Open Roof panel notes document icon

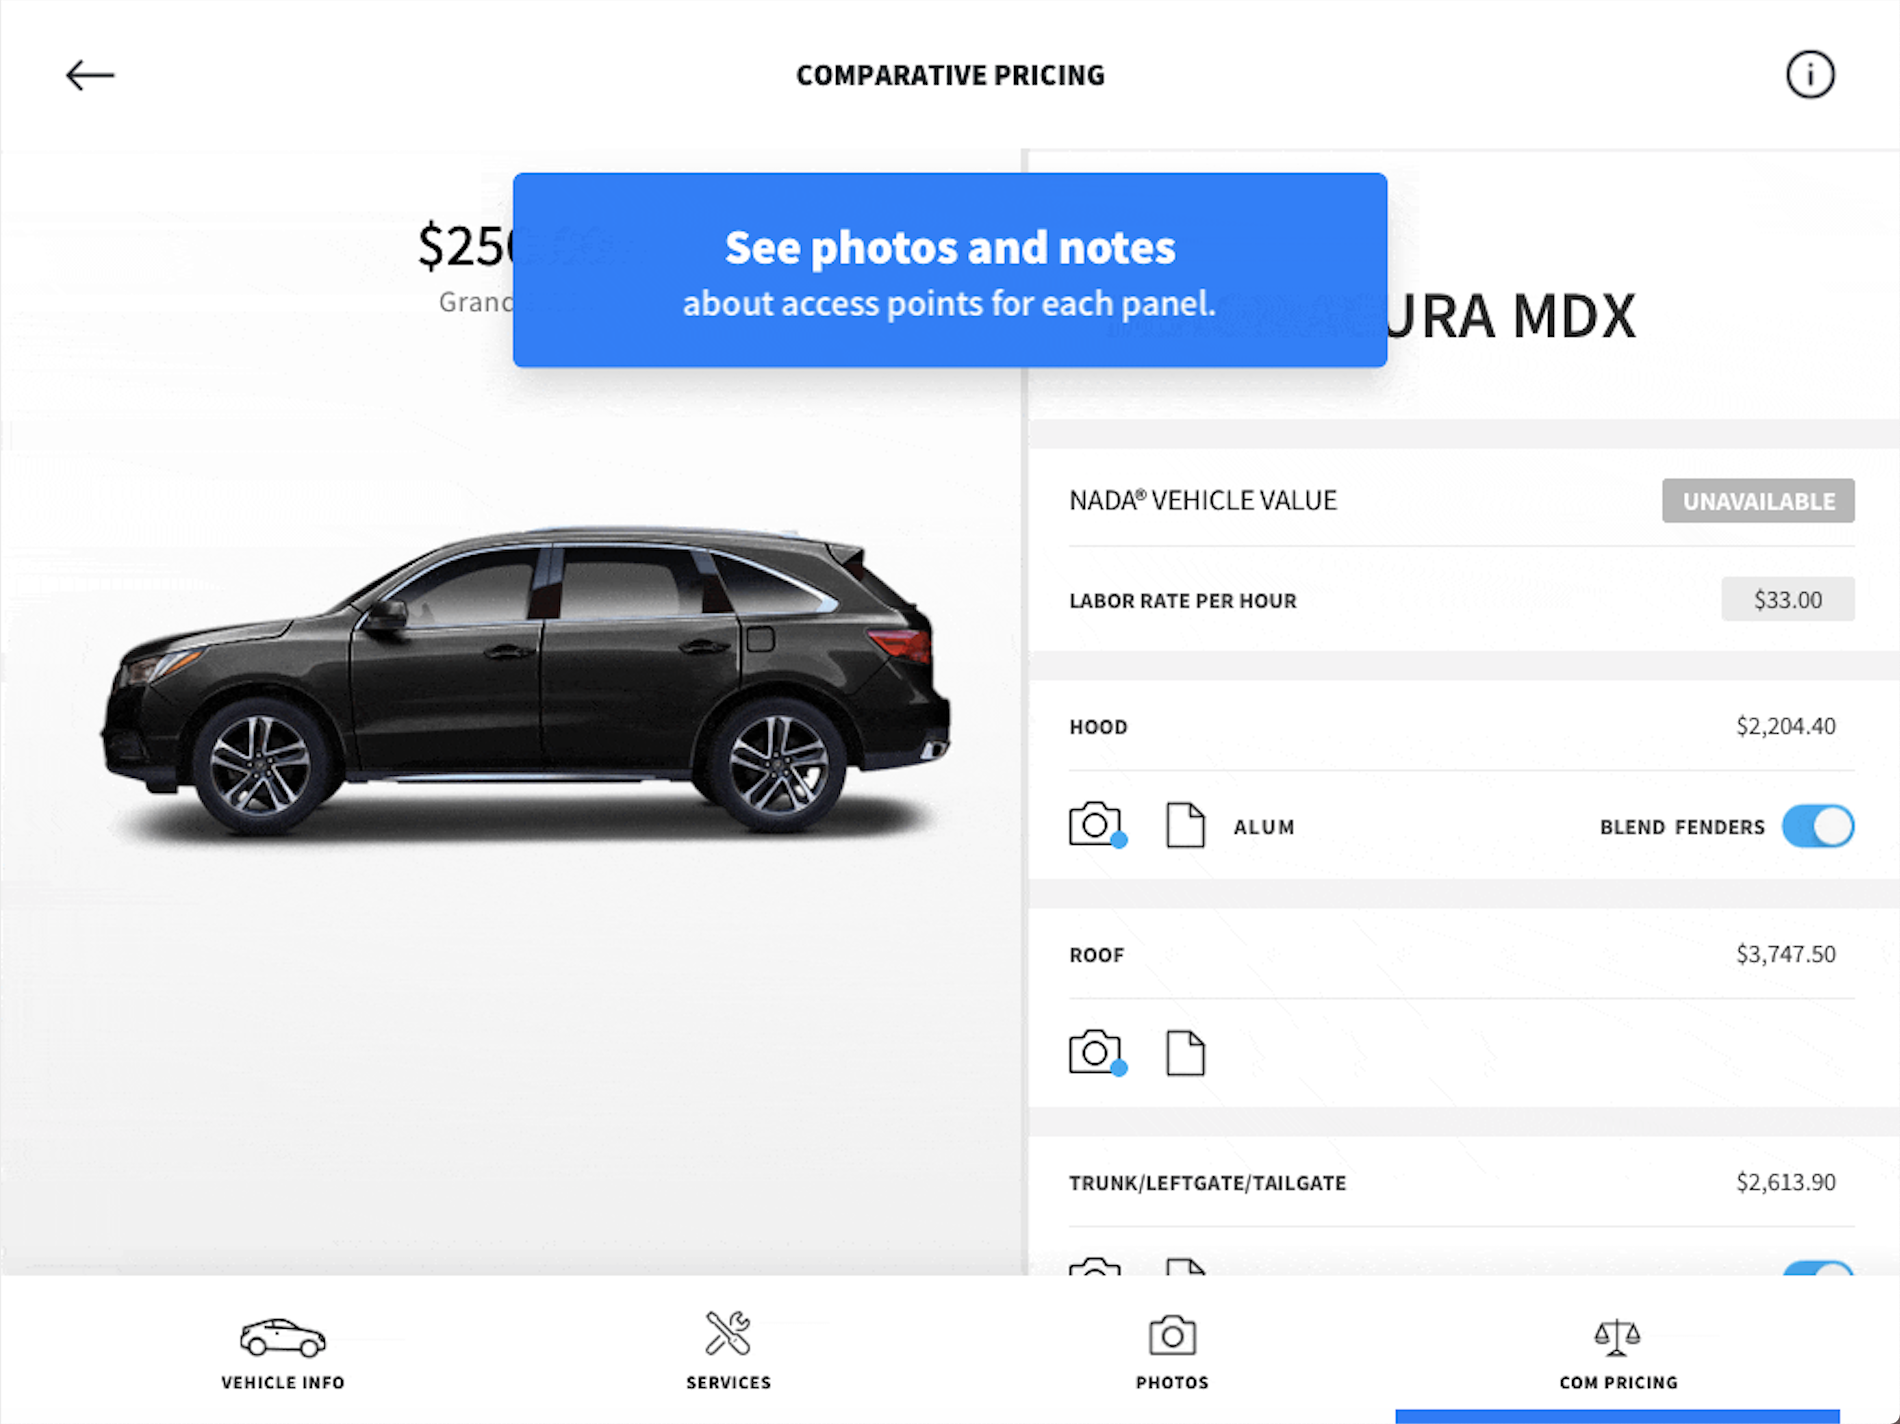[x=1185, y=1053]
